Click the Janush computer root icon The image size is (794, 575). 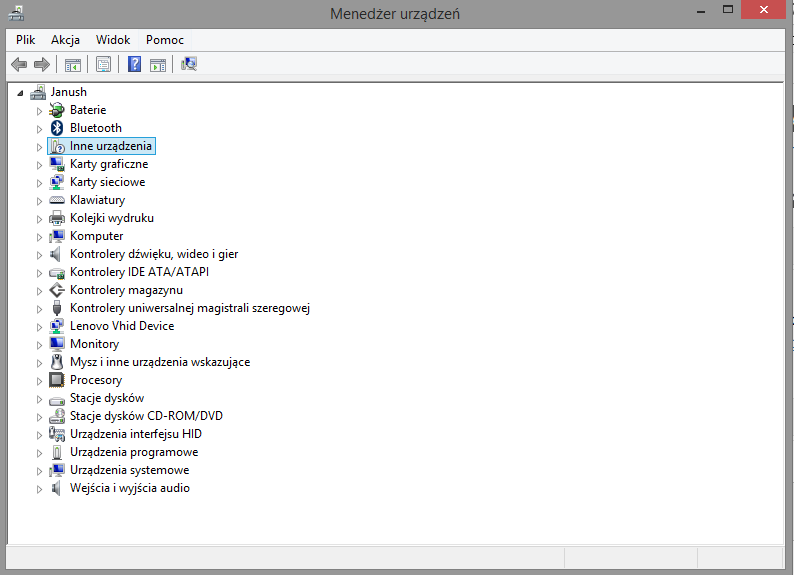pyautogui.click(x=38, y=92)
